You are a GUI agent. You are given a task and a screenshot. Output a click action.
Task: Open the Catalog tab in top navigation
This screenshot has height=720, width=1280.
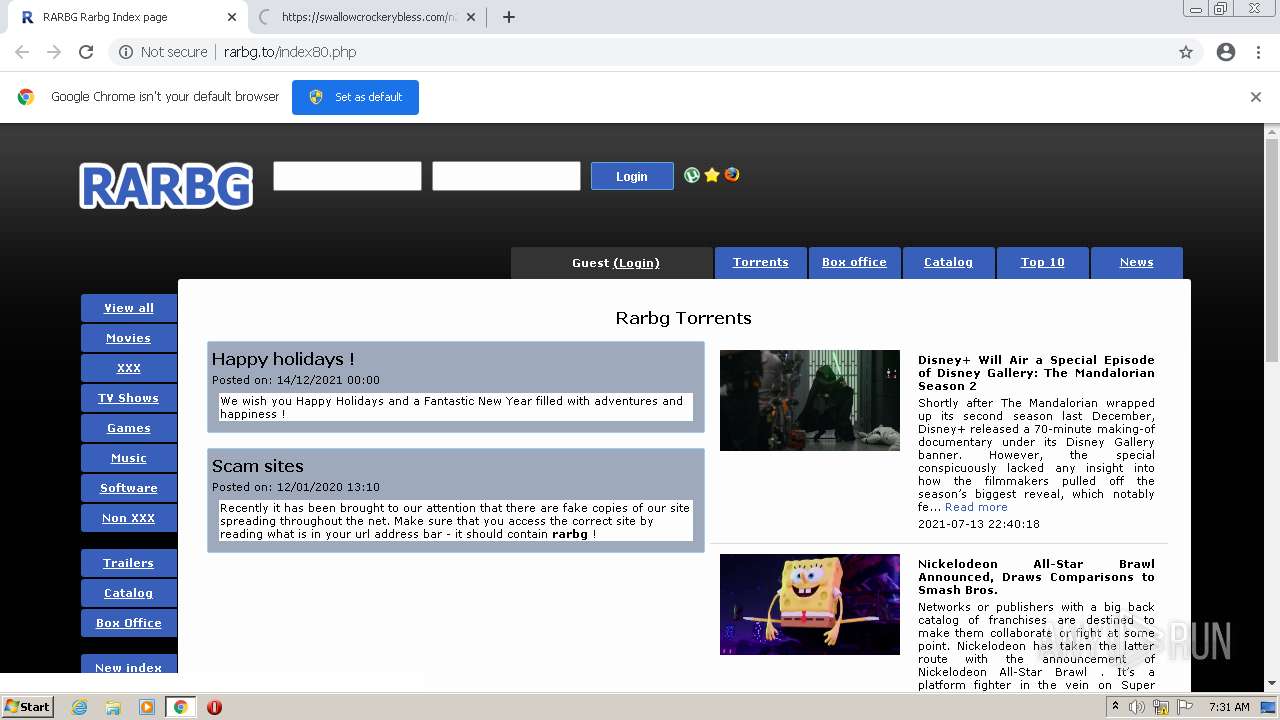pos(948,262)
